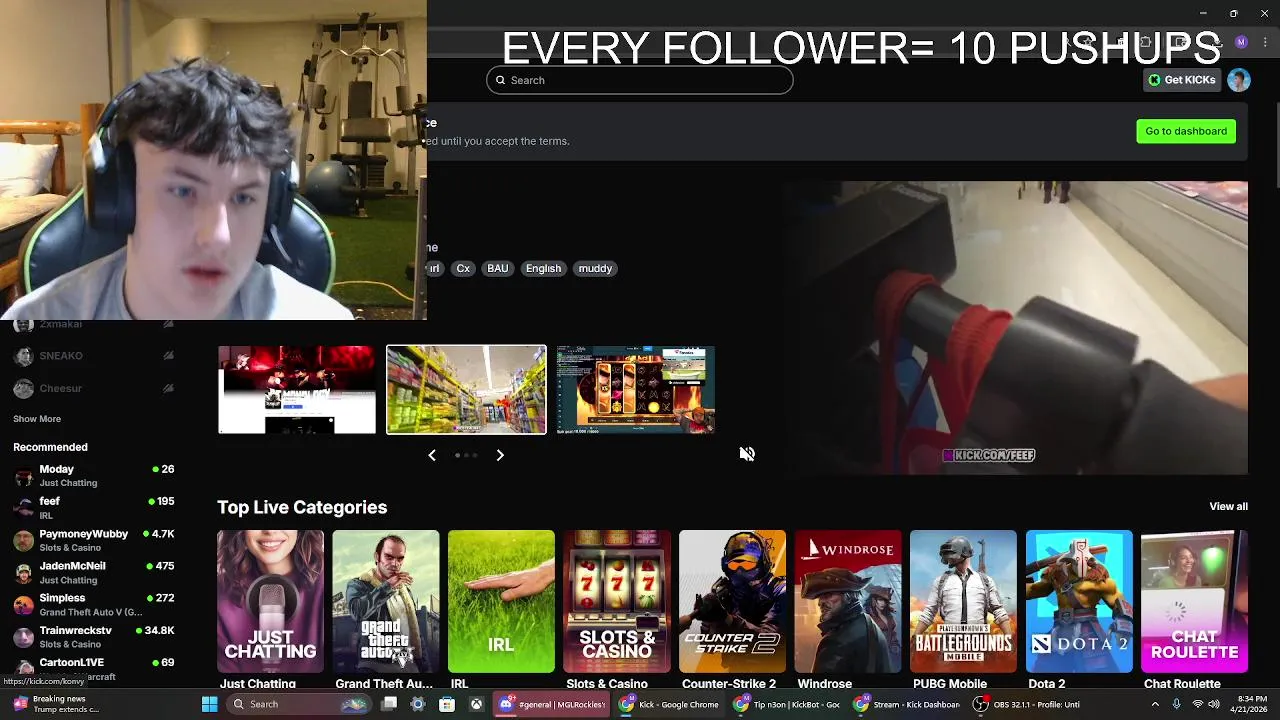Open Cheesur channel in sidebar

94,388
